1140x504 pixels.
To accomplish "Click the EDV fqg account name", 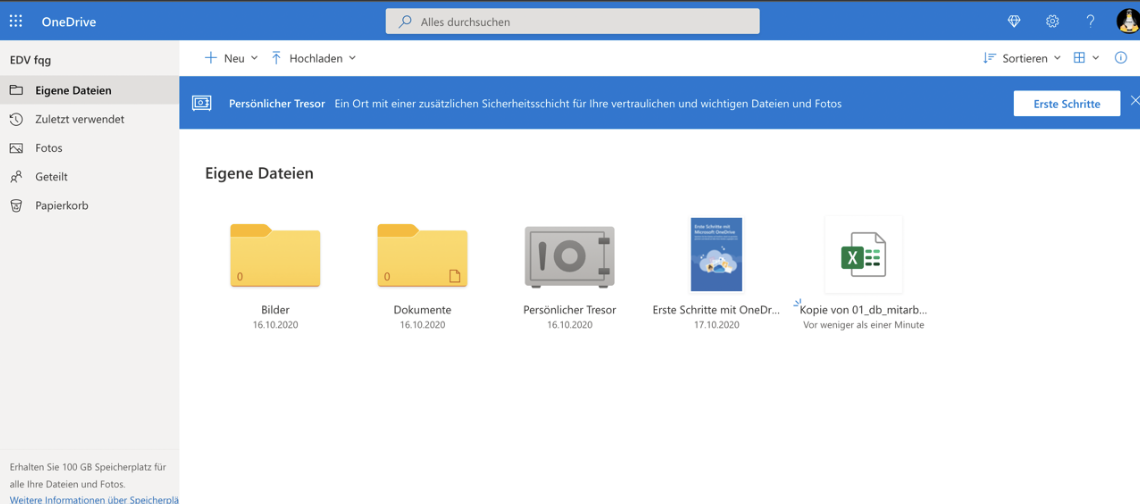I will click(30, 60).
